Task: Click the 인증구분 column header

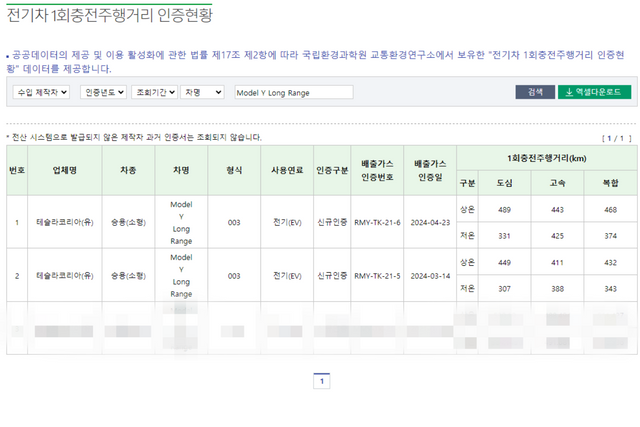Action: pyautogui.click(x=332, y=170)
